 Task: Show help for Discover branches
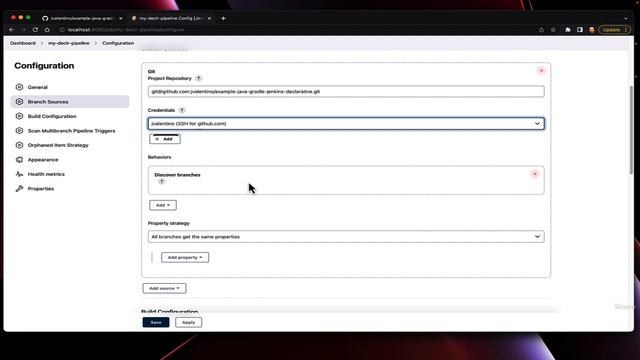point(162,182)
